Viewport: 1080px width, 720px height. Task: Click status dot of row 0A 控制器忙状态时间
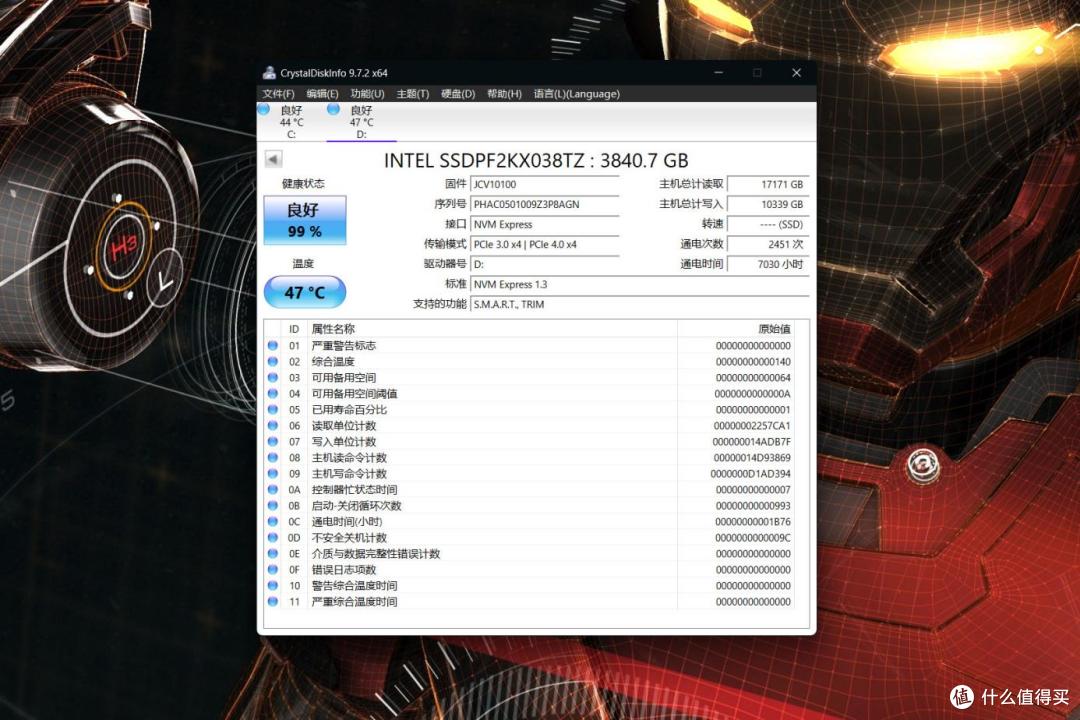273,489
